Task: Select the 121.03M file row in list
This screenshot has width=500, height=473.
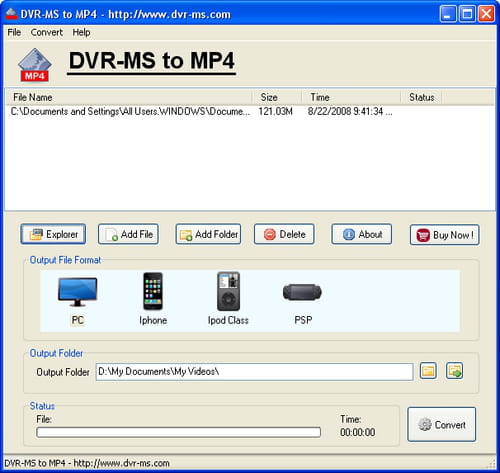Action: (250, 111)
